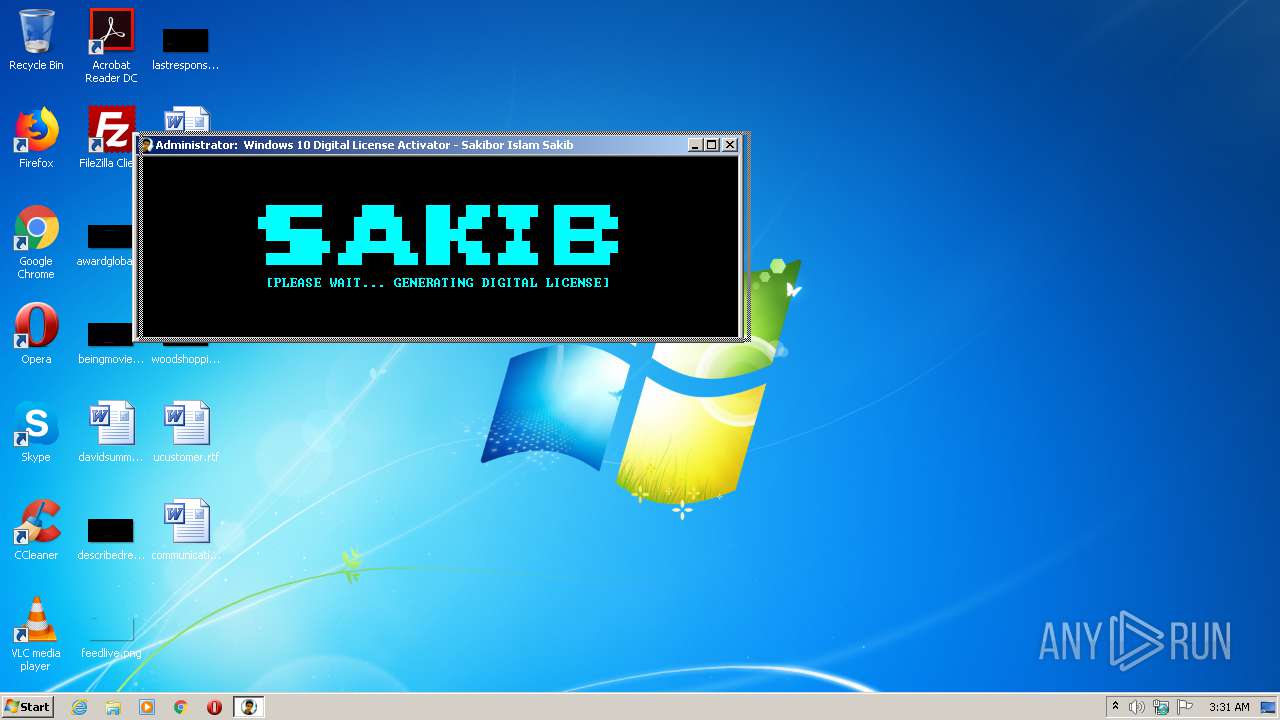Open the FileZilla Client desktop shortcut
The image size is (1280, 720).
(108, 138)
